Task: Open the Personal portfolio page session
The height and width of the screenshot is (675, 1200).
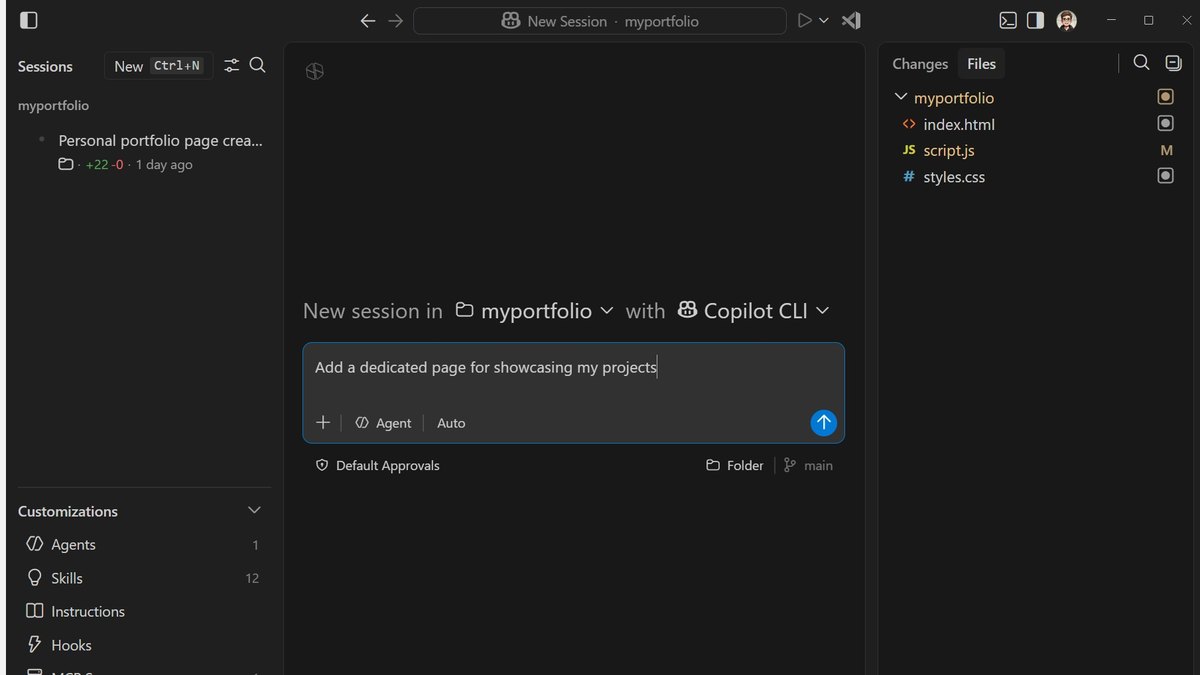Action: [150, 152]
